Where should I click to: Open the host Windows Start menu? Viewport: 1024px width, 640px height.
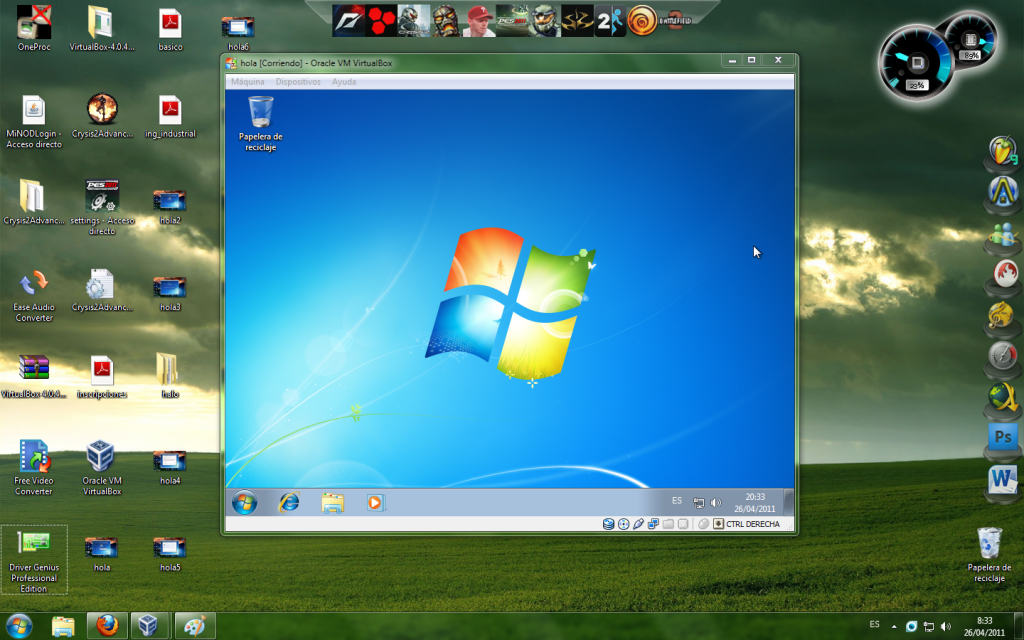click(x=19, y=626)
